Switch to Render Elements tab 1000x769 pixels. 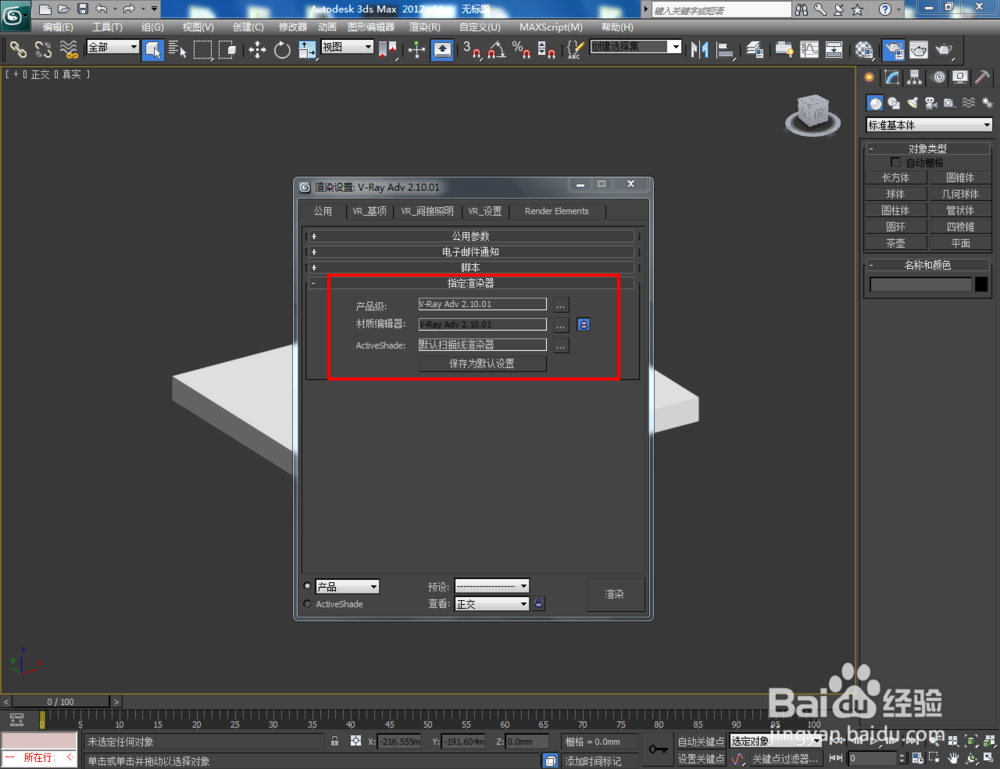pos(557,211)
